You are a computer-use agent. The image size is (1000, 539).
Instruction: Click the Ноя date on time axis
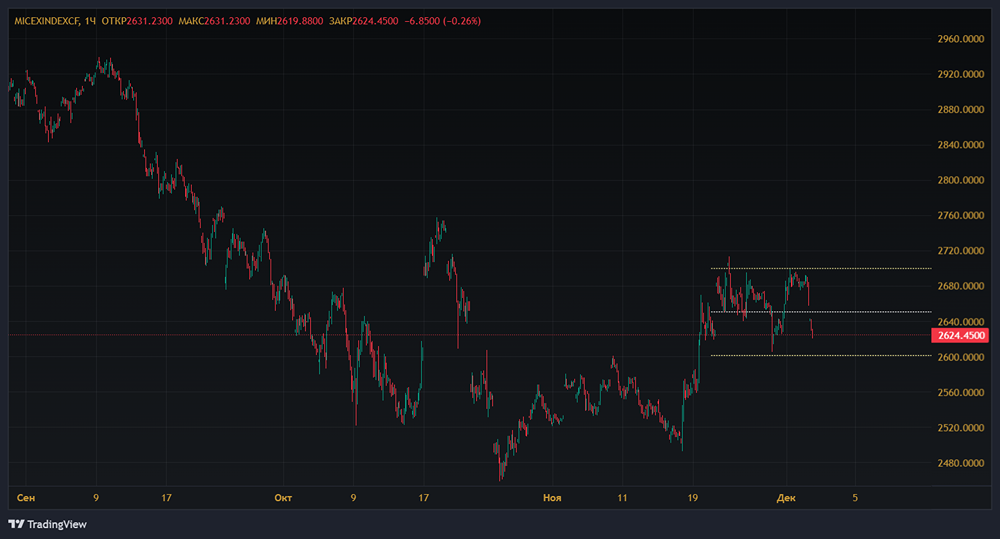(552, 496)
